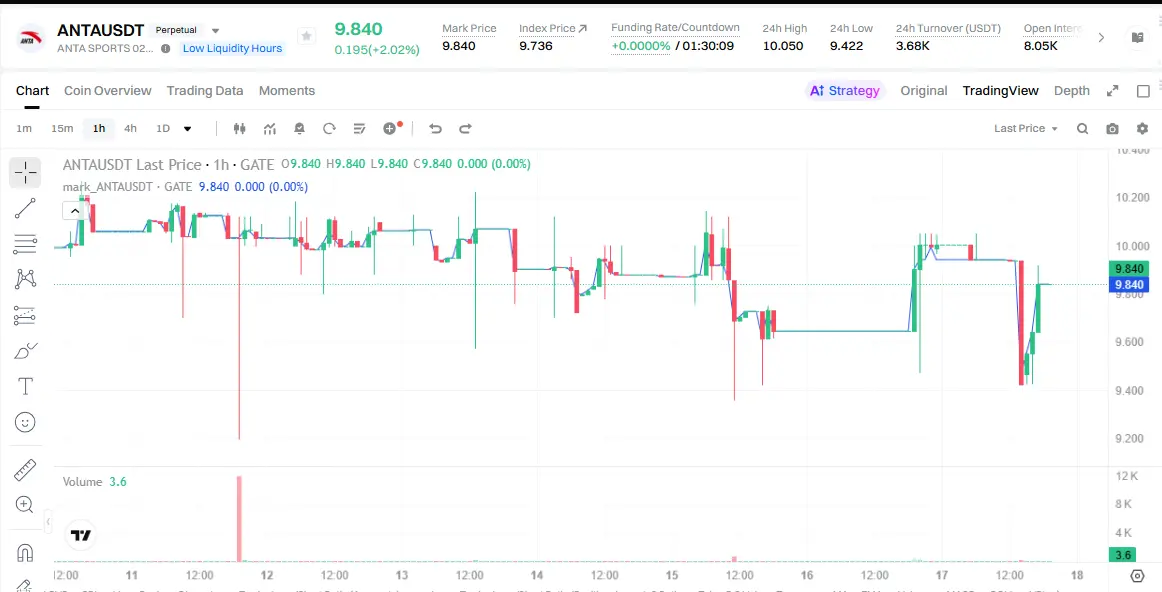This screenshot has width=1162, height=592.
Task: Open the indicators menu
Action: click(x=270, y=128)
